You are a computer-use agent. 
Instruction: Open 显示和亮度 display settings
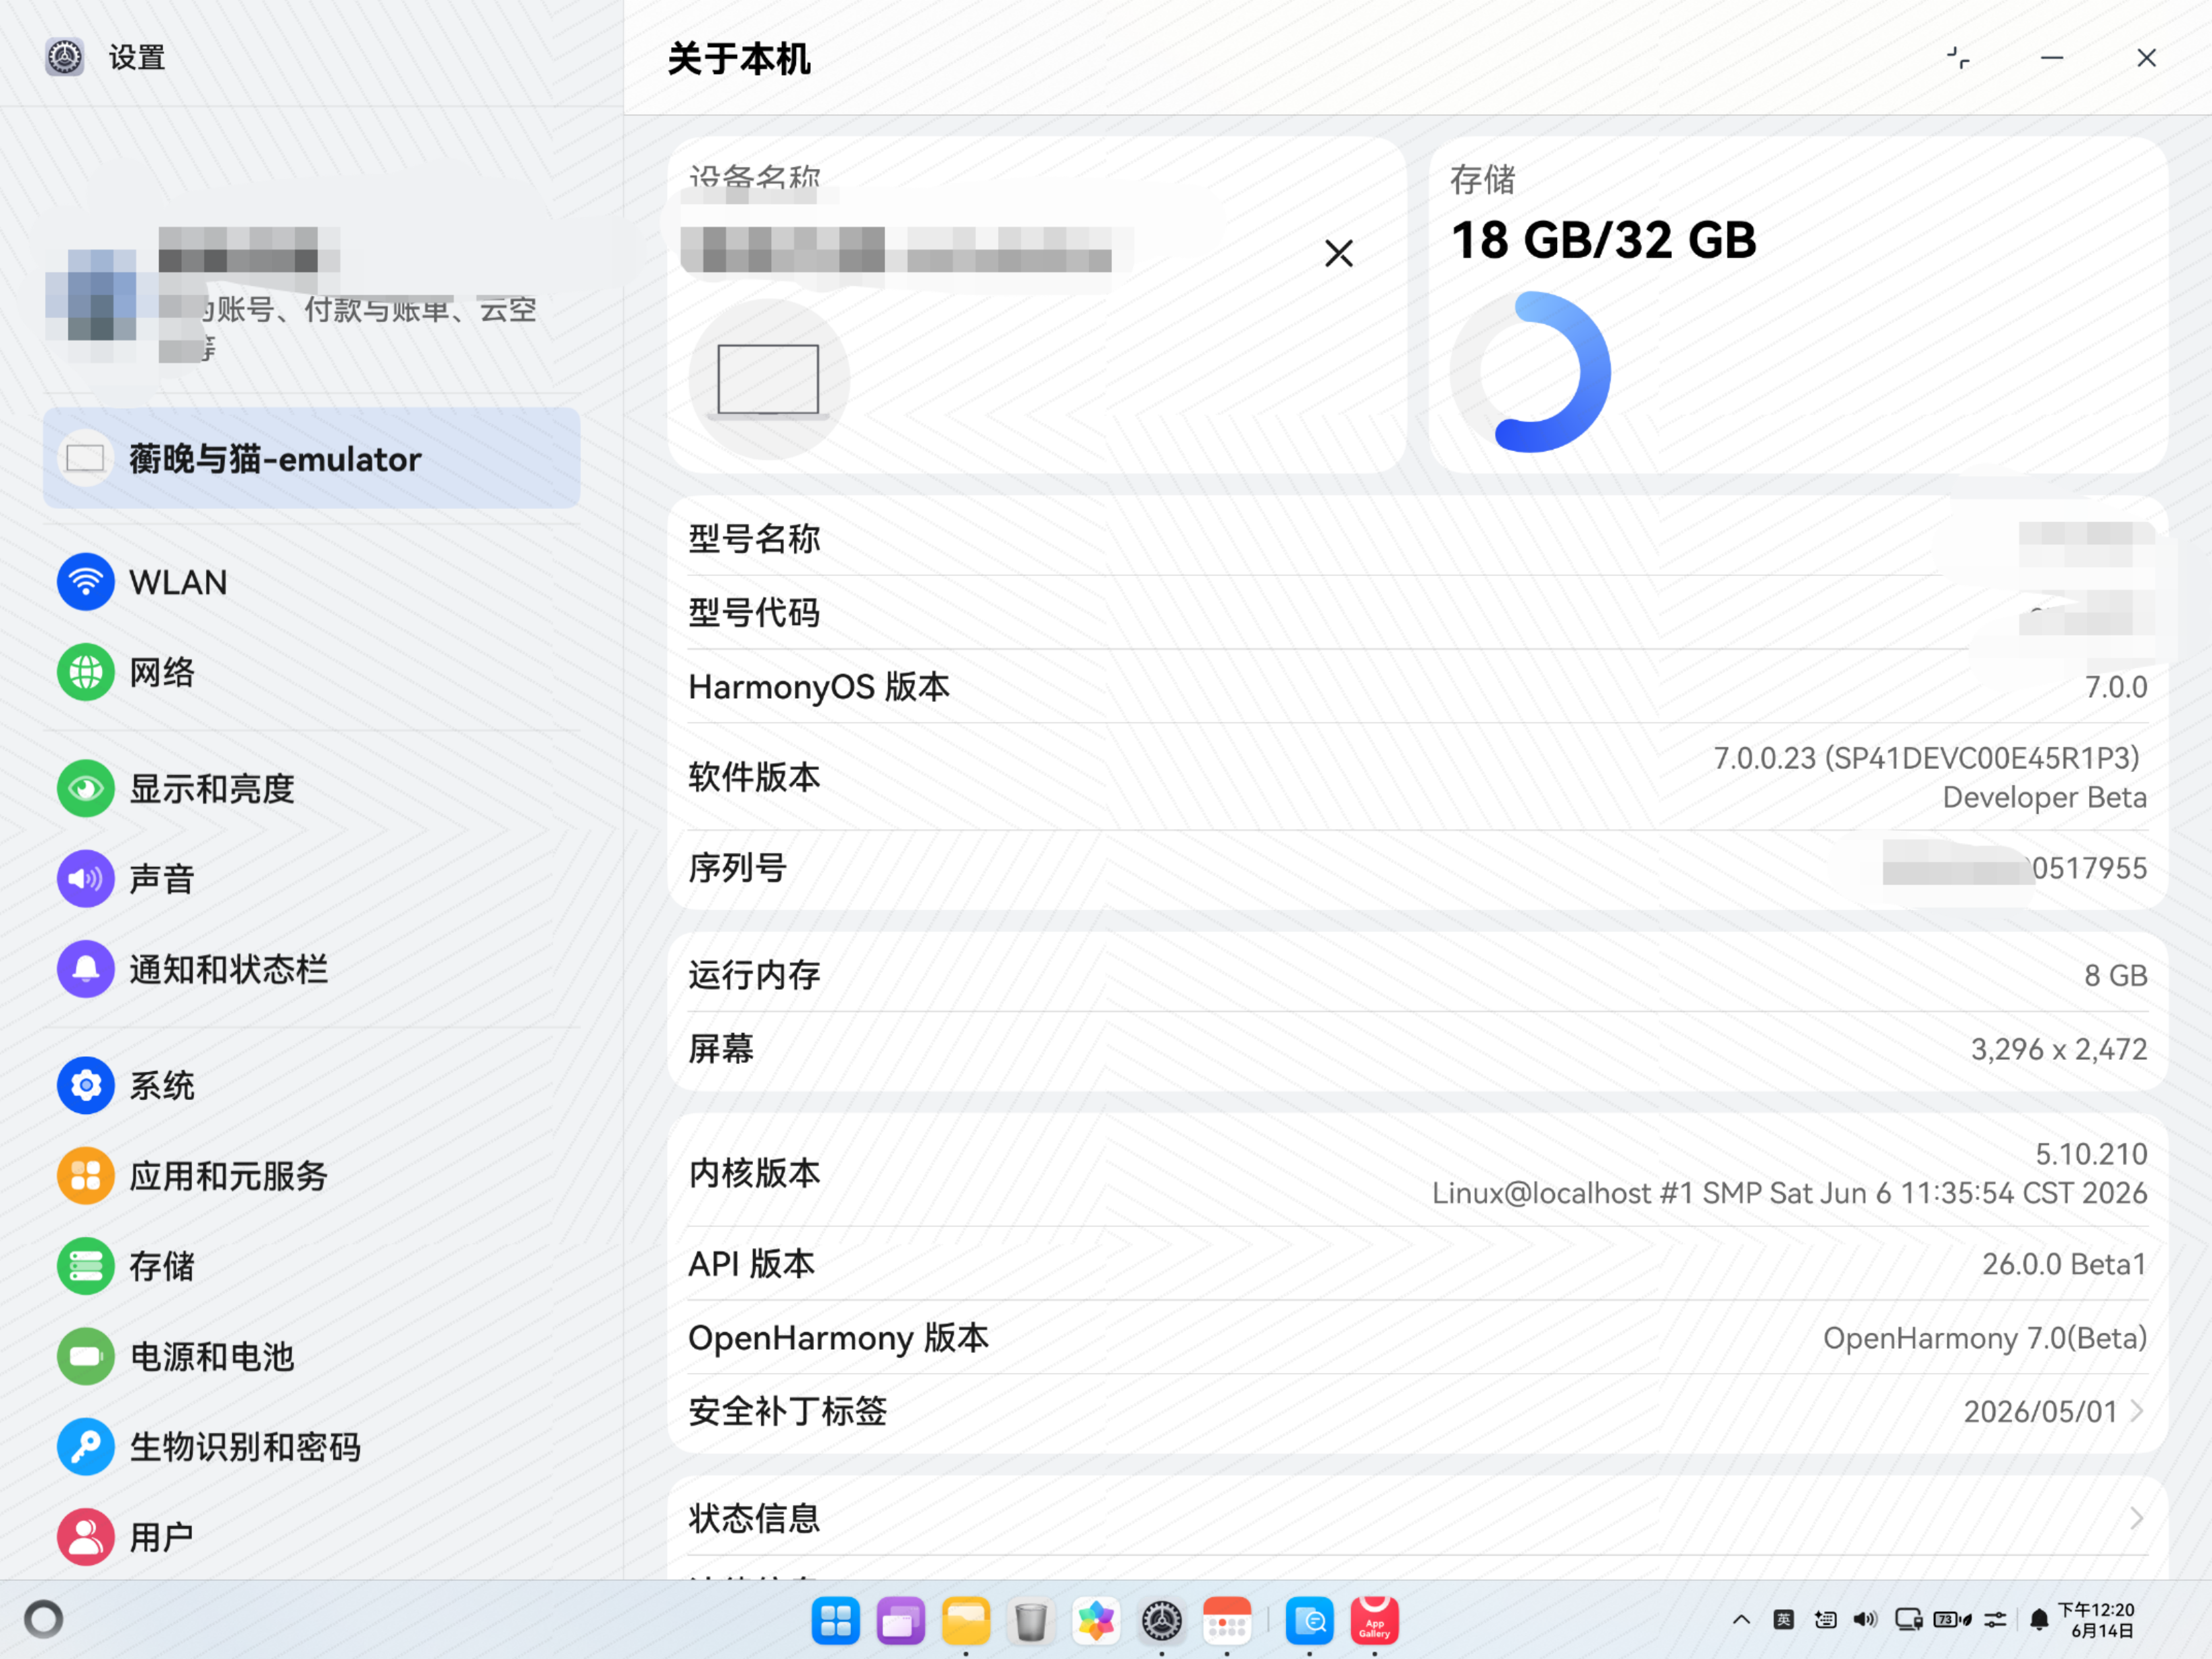[x=311, y=789]
